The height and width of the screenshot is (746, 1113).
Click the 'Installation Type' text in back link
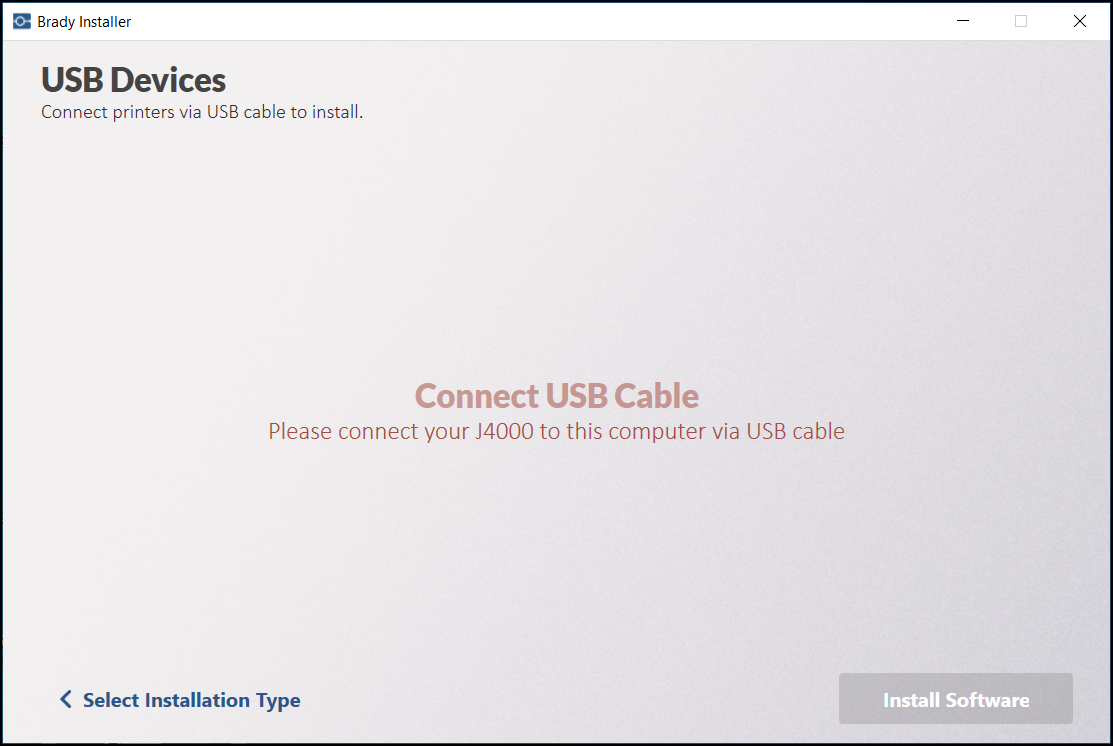222,701
